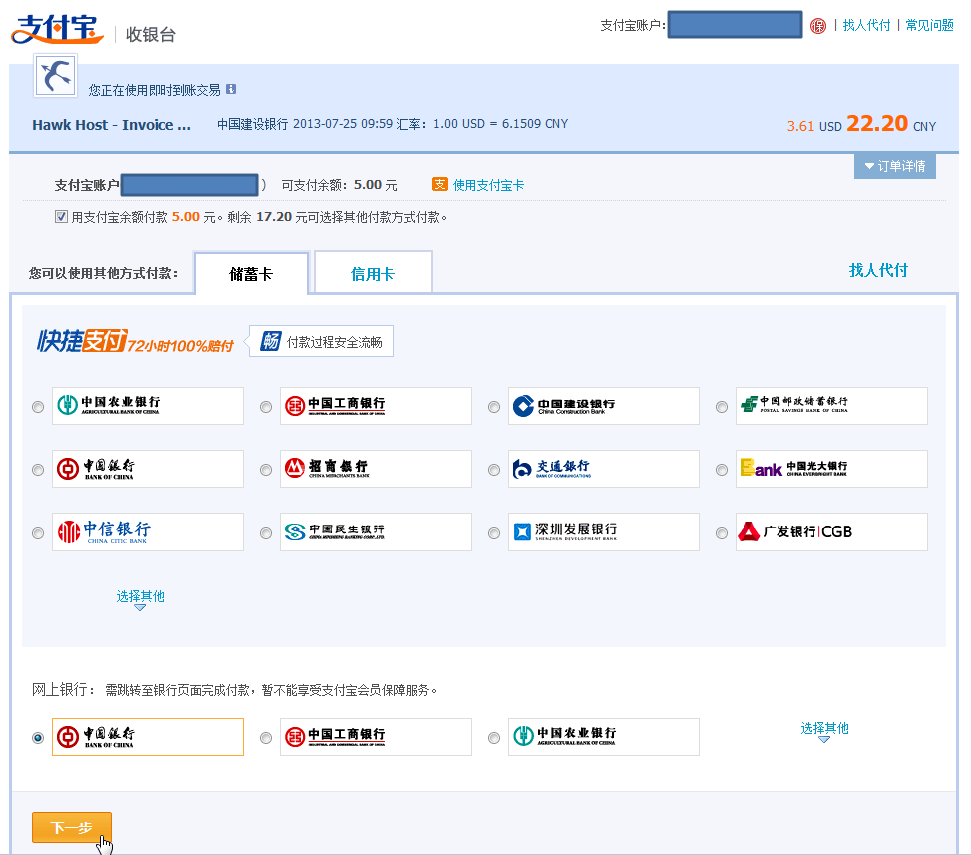
Task: Click the orange 支 Alipay card icon
Action: pos(440,184)
